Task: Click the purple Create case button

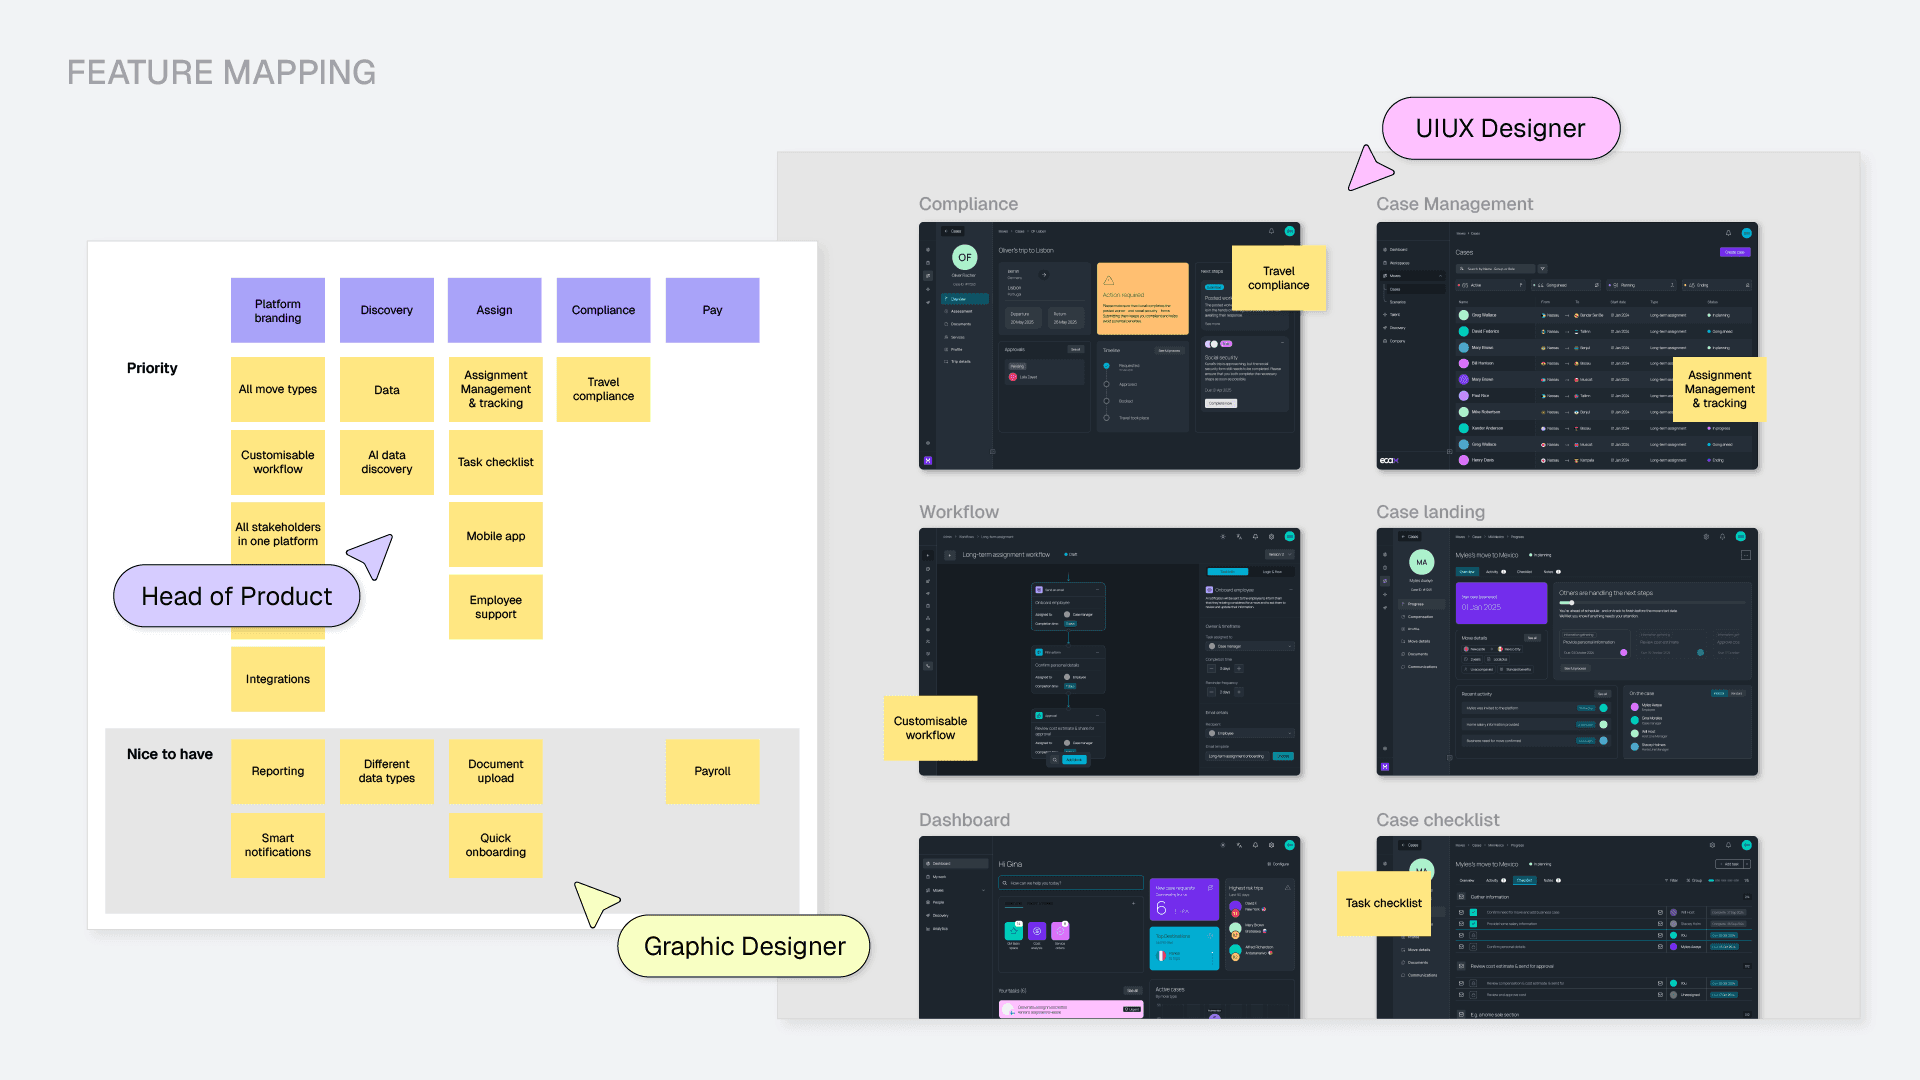Action: [1735, 252]
